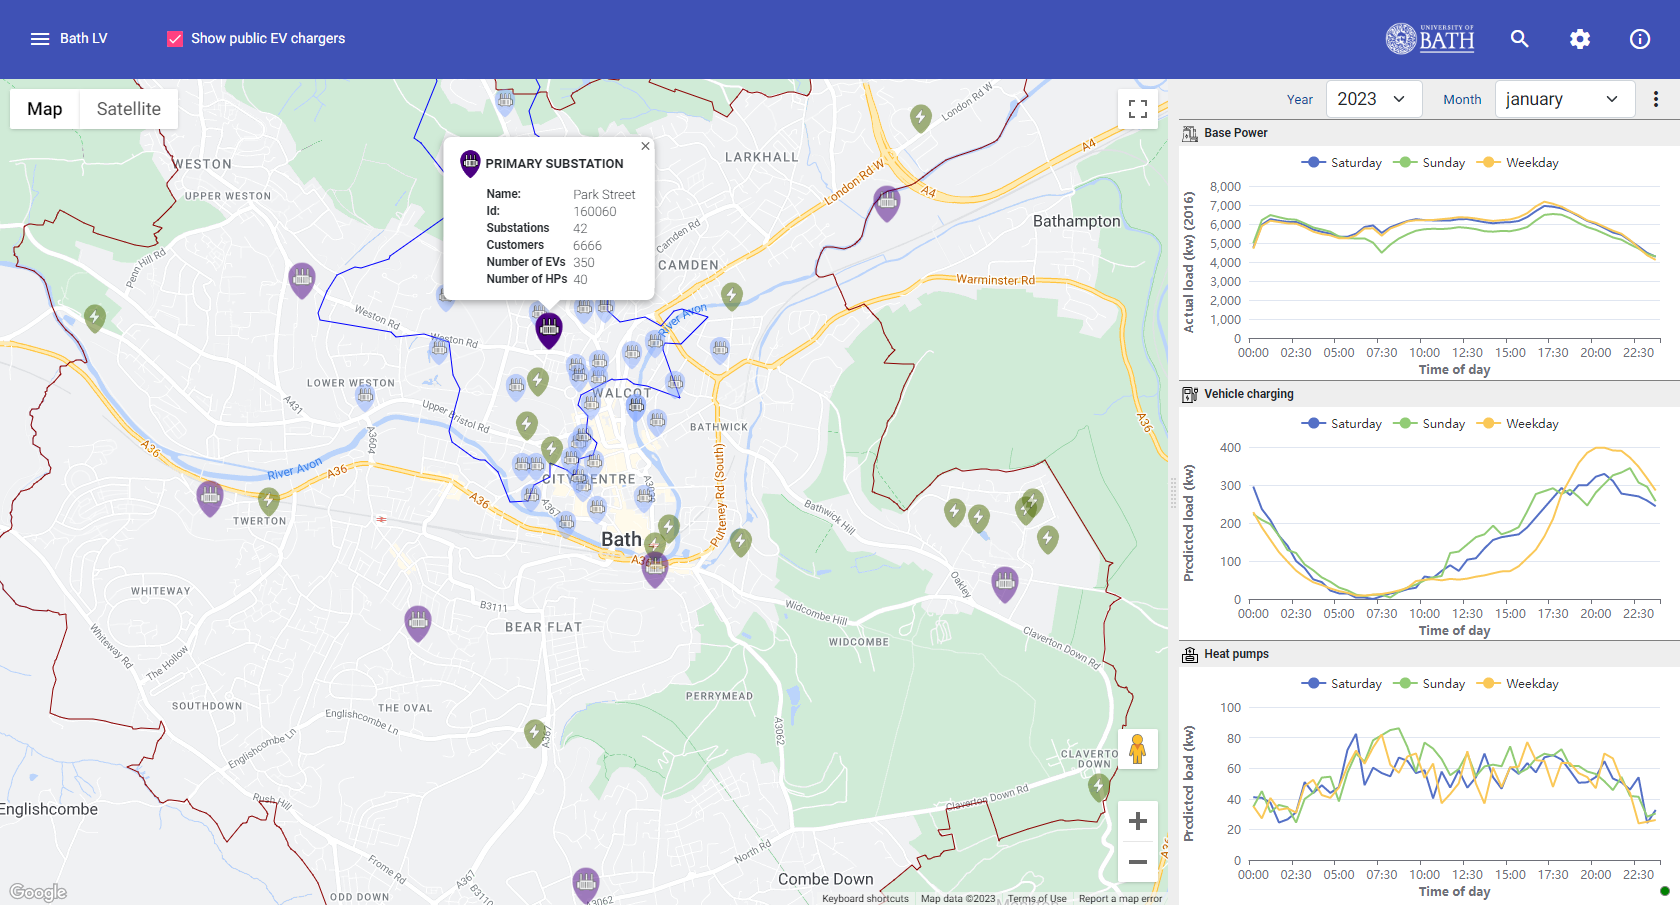Open the Terms of Use link

1036,898
